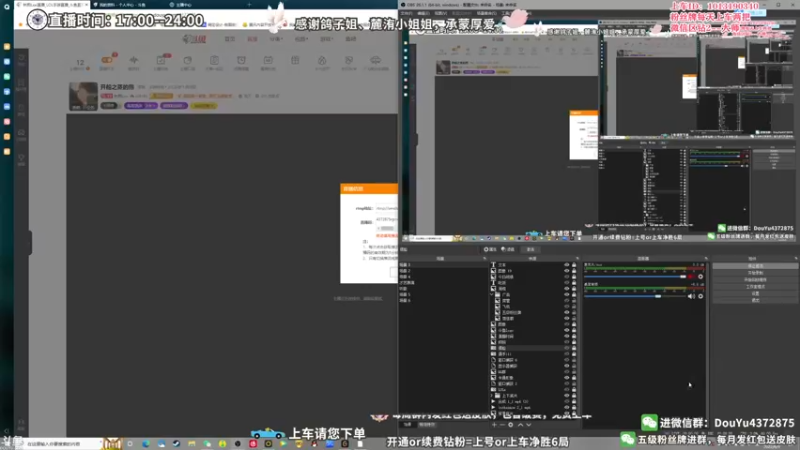Screen dimensions: 800x450
Task: Click the pink icon in left sidebar
Action: (x=7, y=121)
